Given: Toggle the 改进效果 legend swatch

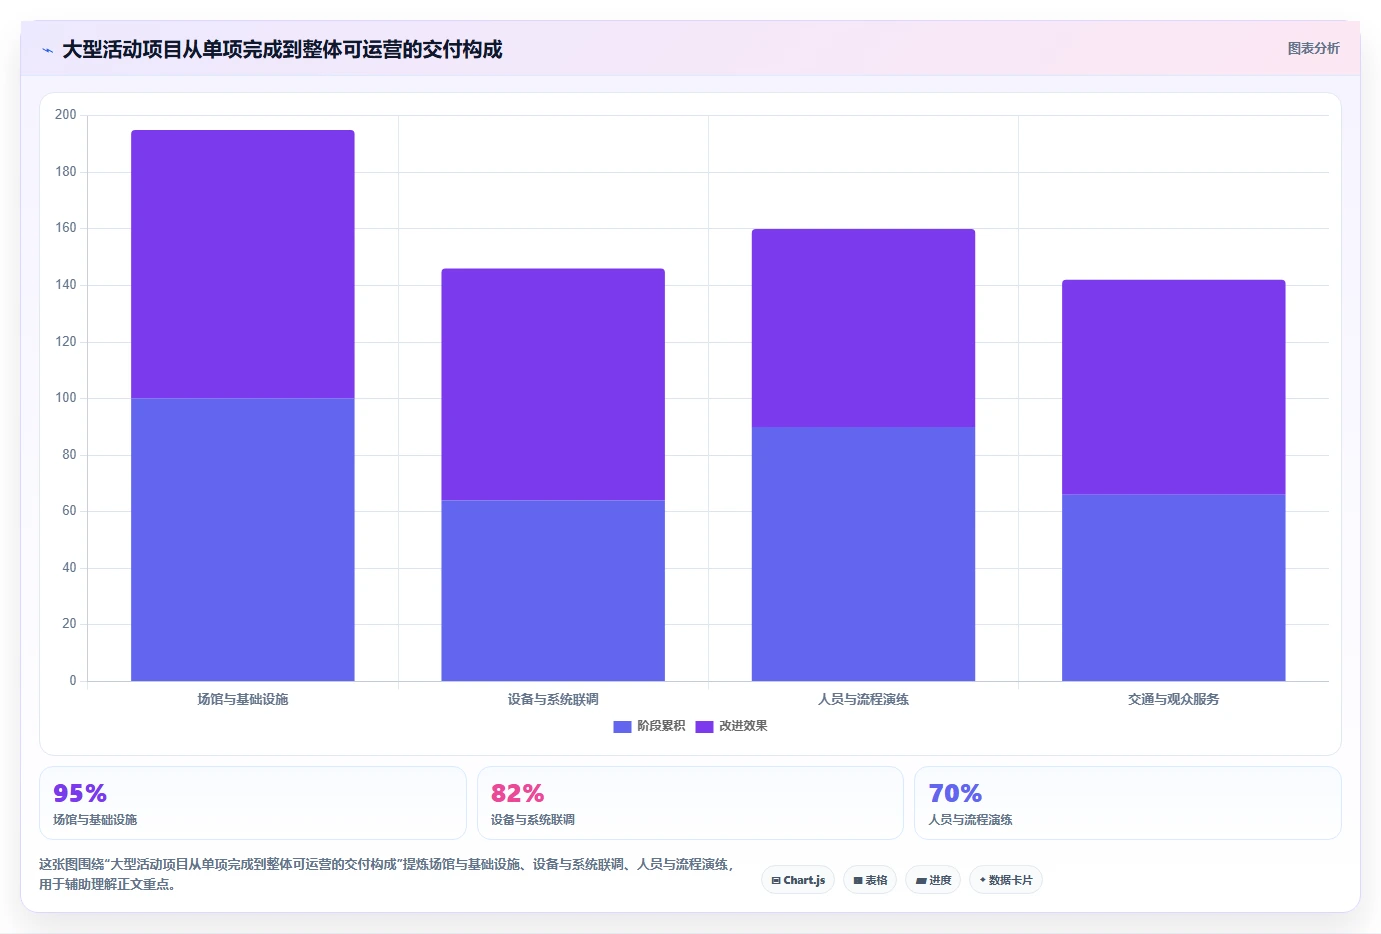Looking at the screenshot, I should tap(704, 727).
